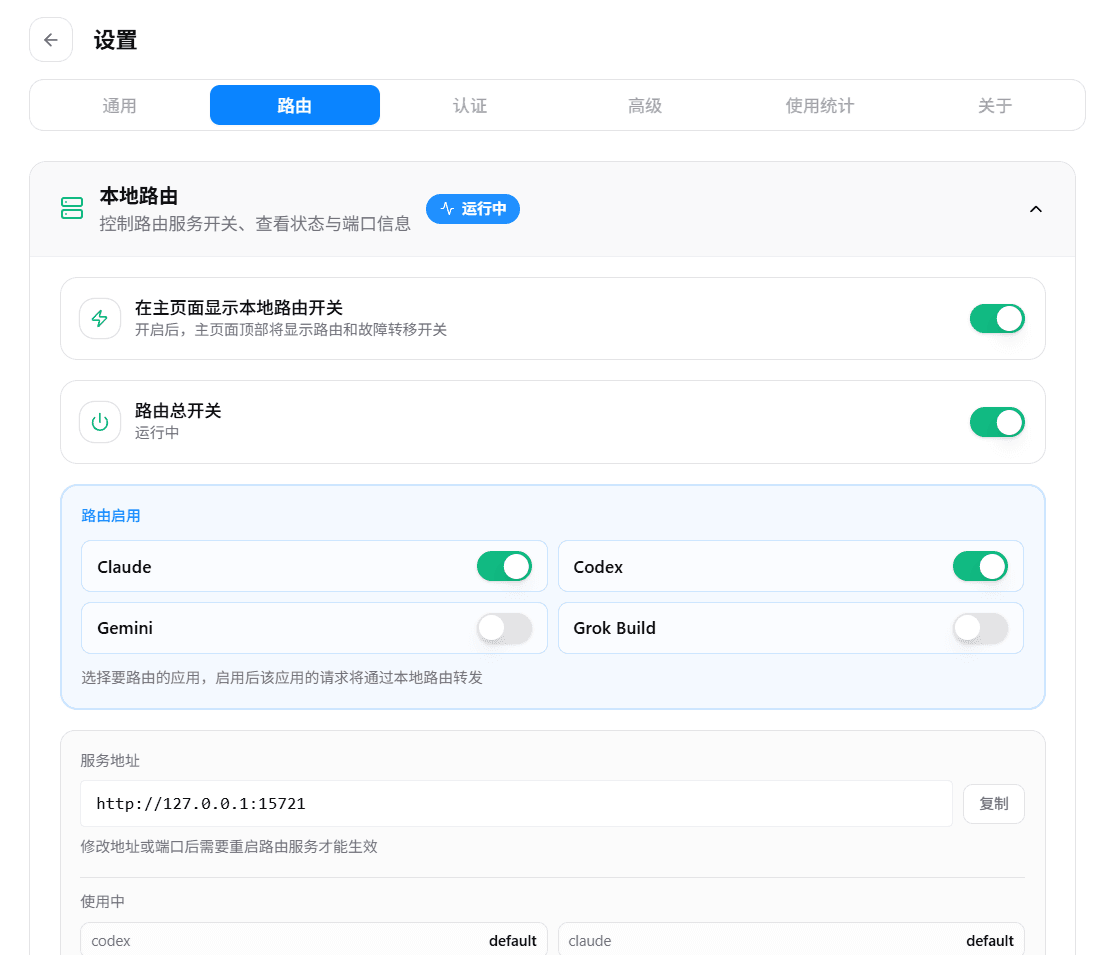The image size is (1114, 974).
Task: Click the pulse icon in 运行中 badge
Action: click(x=447, y=208)
